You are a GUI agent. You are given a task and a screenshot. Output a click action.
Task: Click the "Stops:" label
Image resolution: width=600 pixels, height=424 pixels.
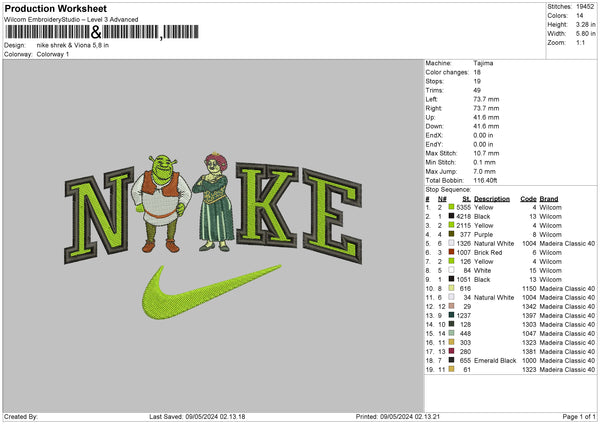pos(435,81)
